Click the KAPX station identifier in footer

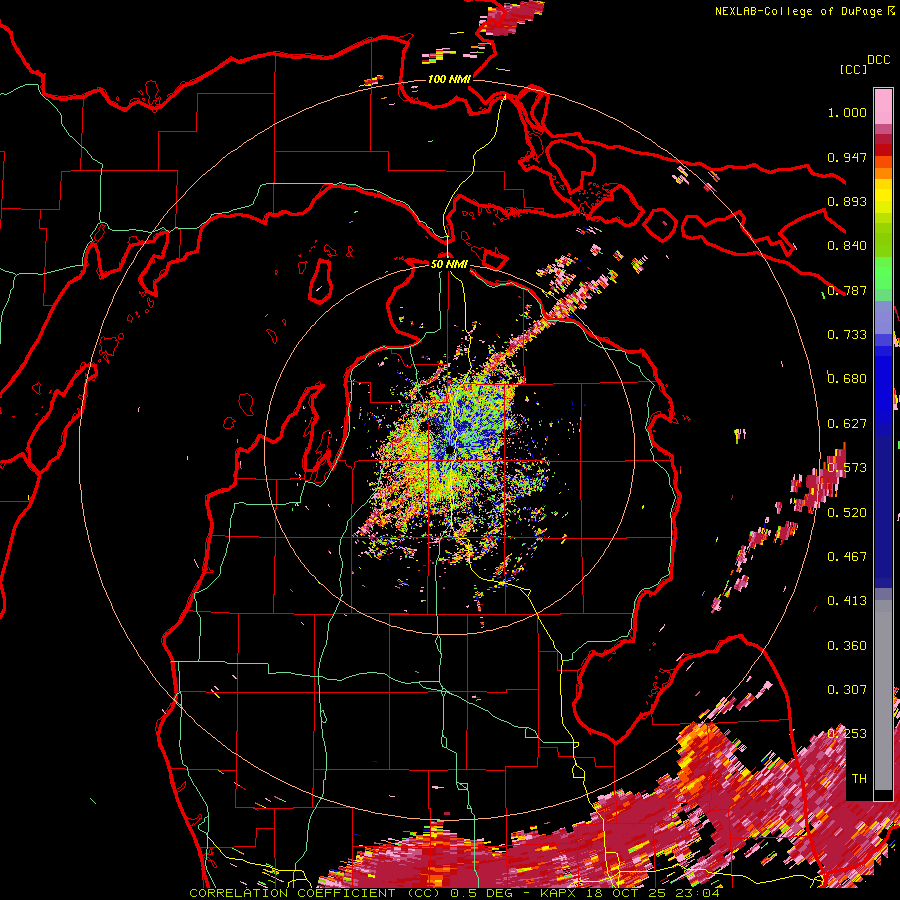pyautogui.click(x=560, y=893)
